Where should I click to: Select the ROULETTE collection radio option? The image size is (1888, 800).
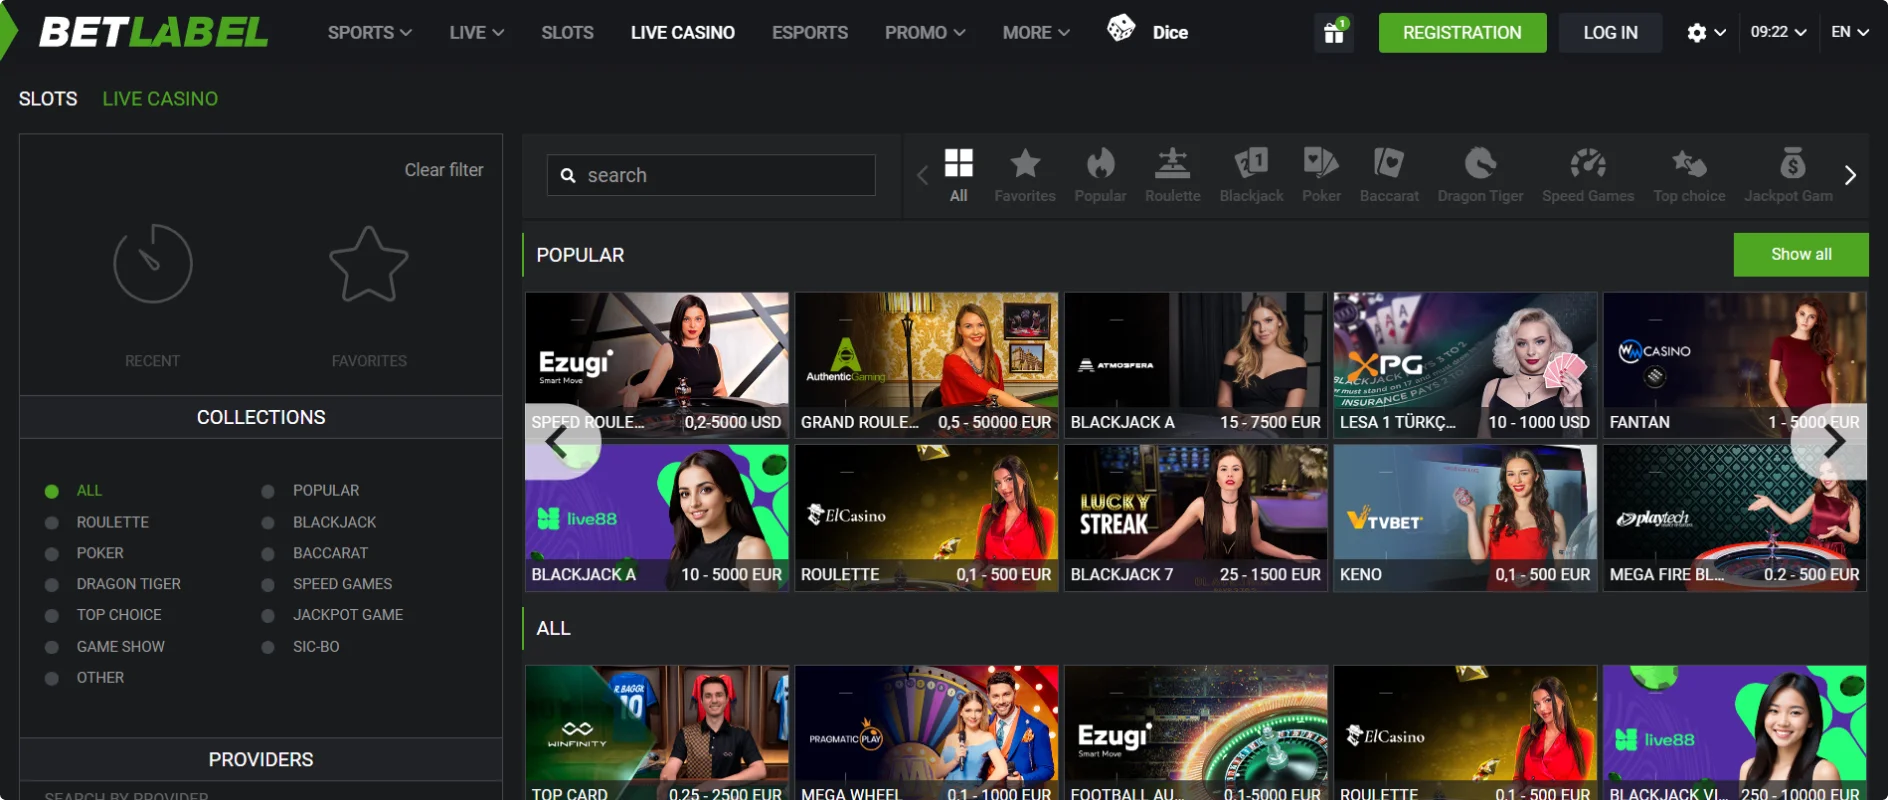click(97, 523)
